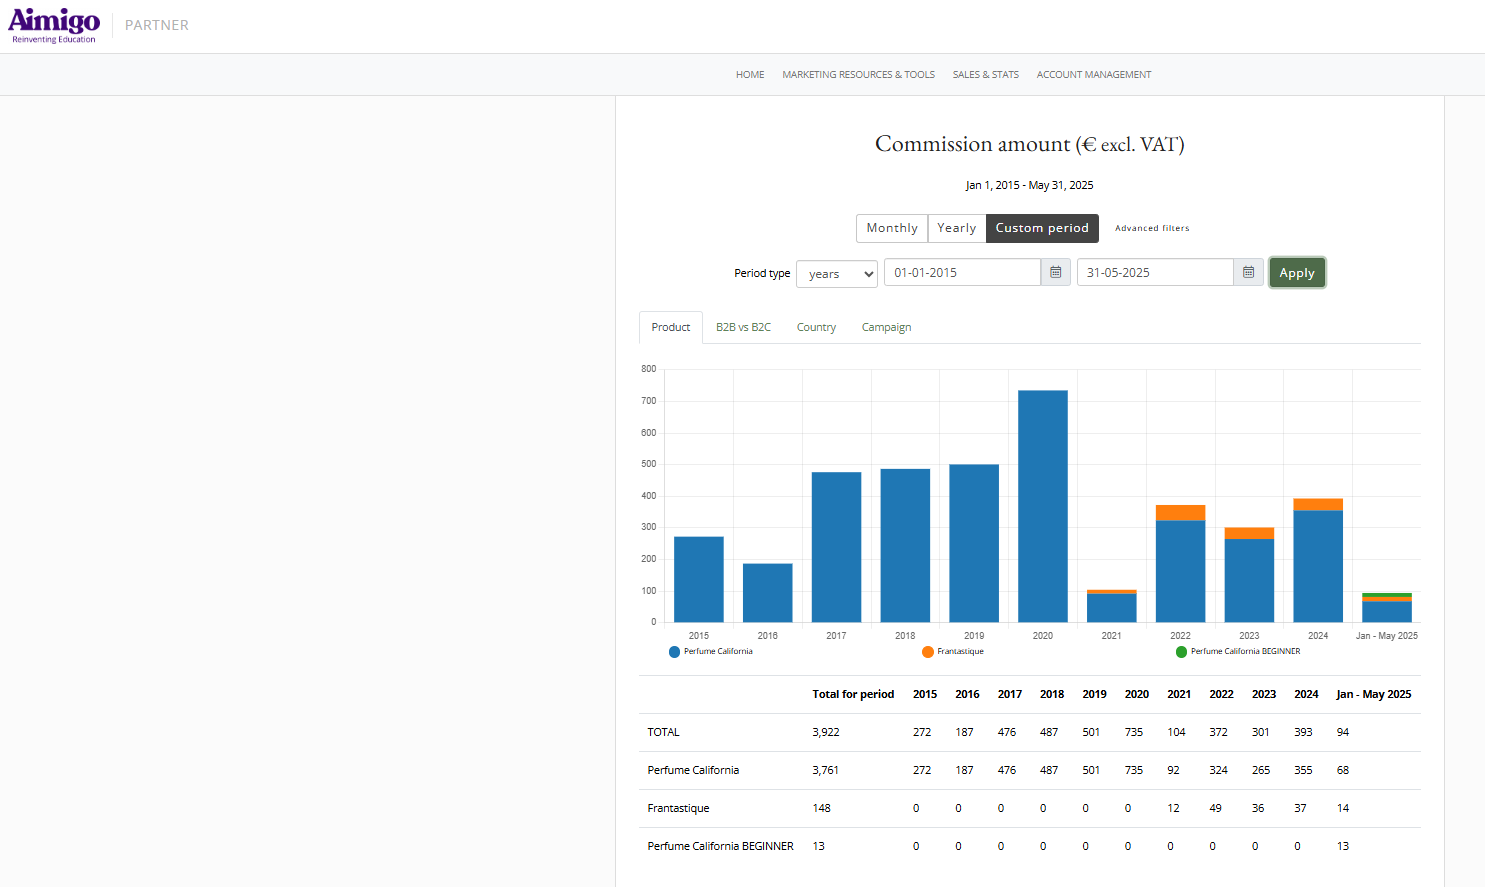Select the Custom period button
Screen dimensions: 1485x887
click(1042, 228)
